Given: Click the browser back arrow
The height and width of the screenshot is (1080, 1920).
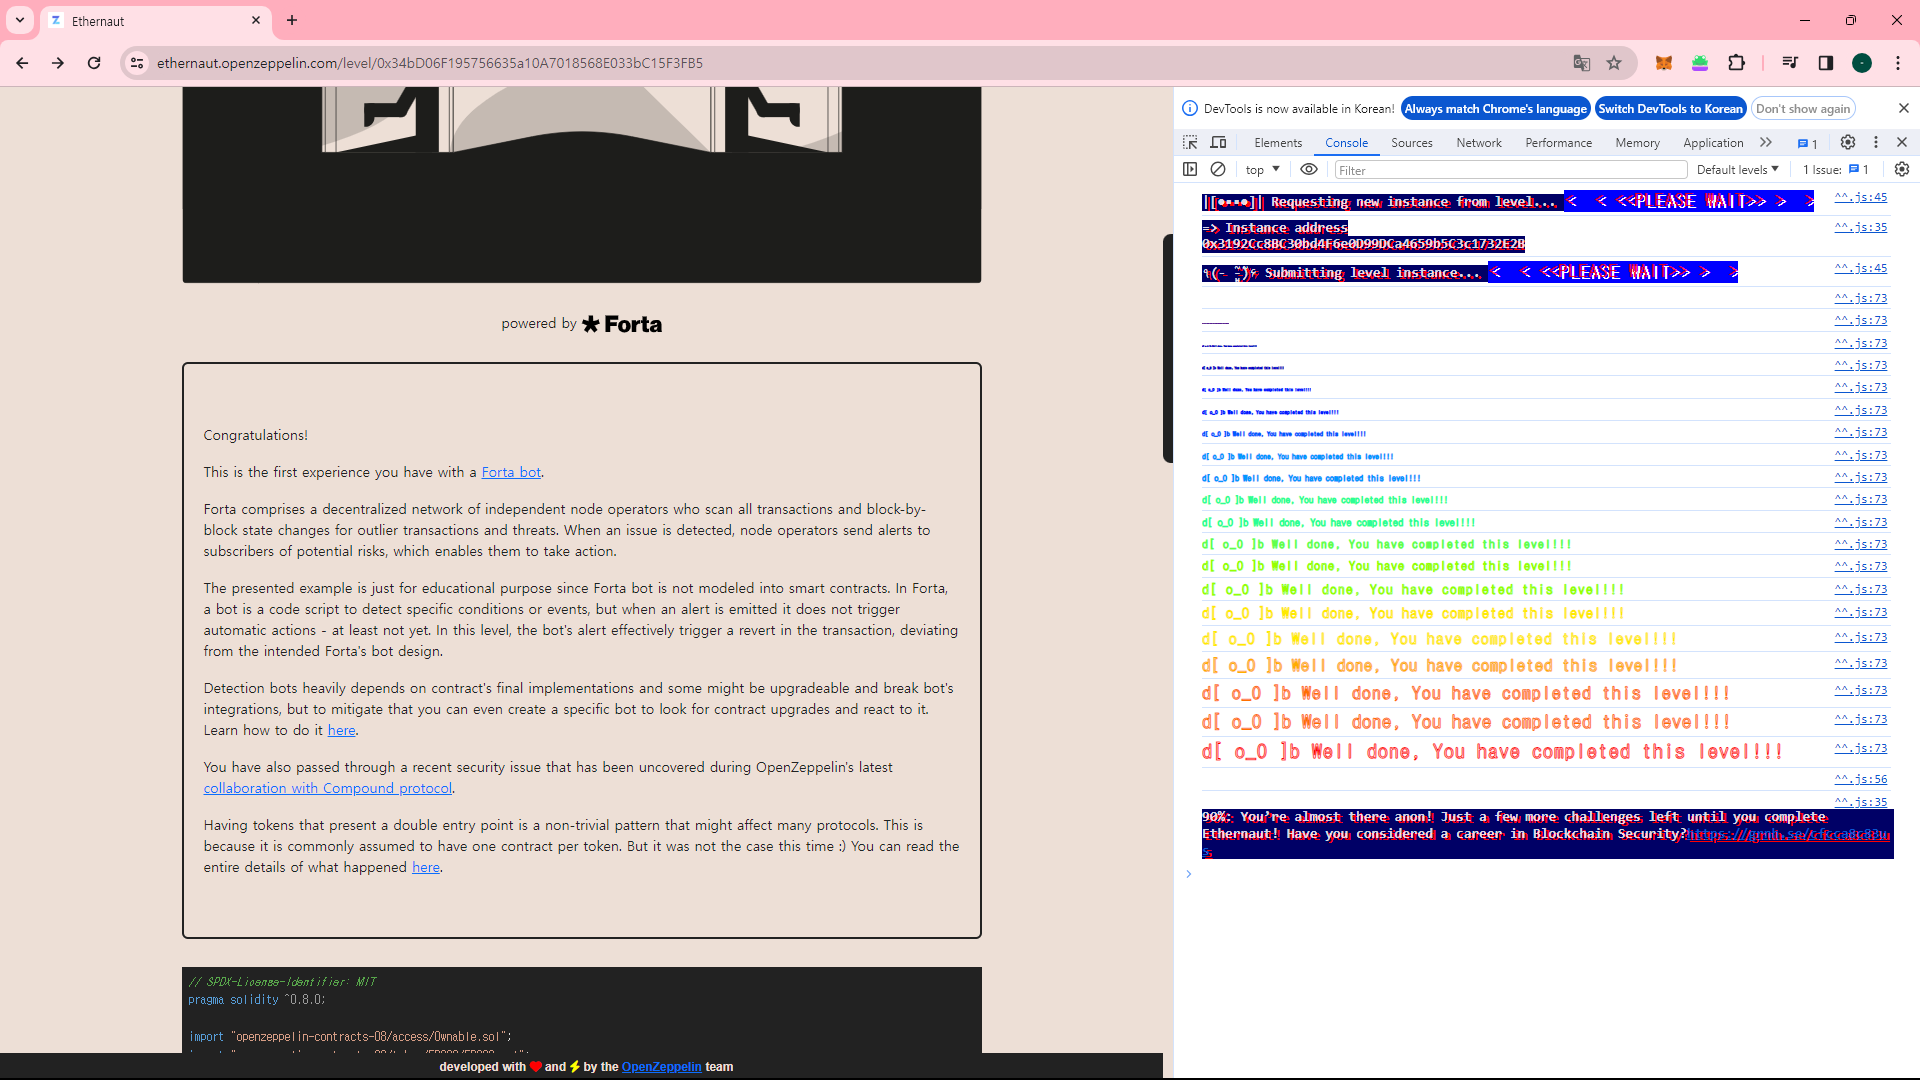Looking at the screenshot, I should pos(22,63).
